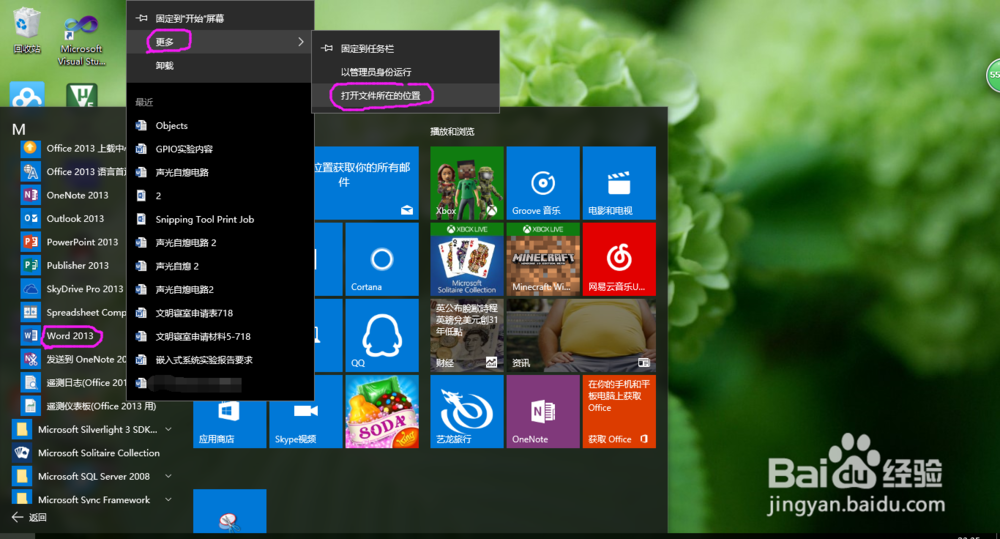Image resolution: width=1000 pixels, height=539 pixels.
Task: Click the Office 2013 language preferences icon
Action: coord(30,172)
